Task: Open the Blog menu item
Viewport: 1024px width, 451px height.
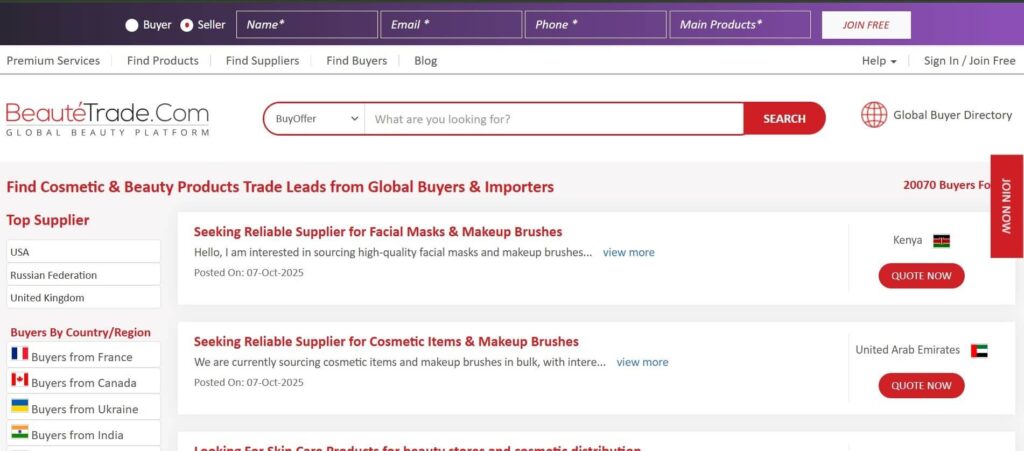Action: point(425,61)
